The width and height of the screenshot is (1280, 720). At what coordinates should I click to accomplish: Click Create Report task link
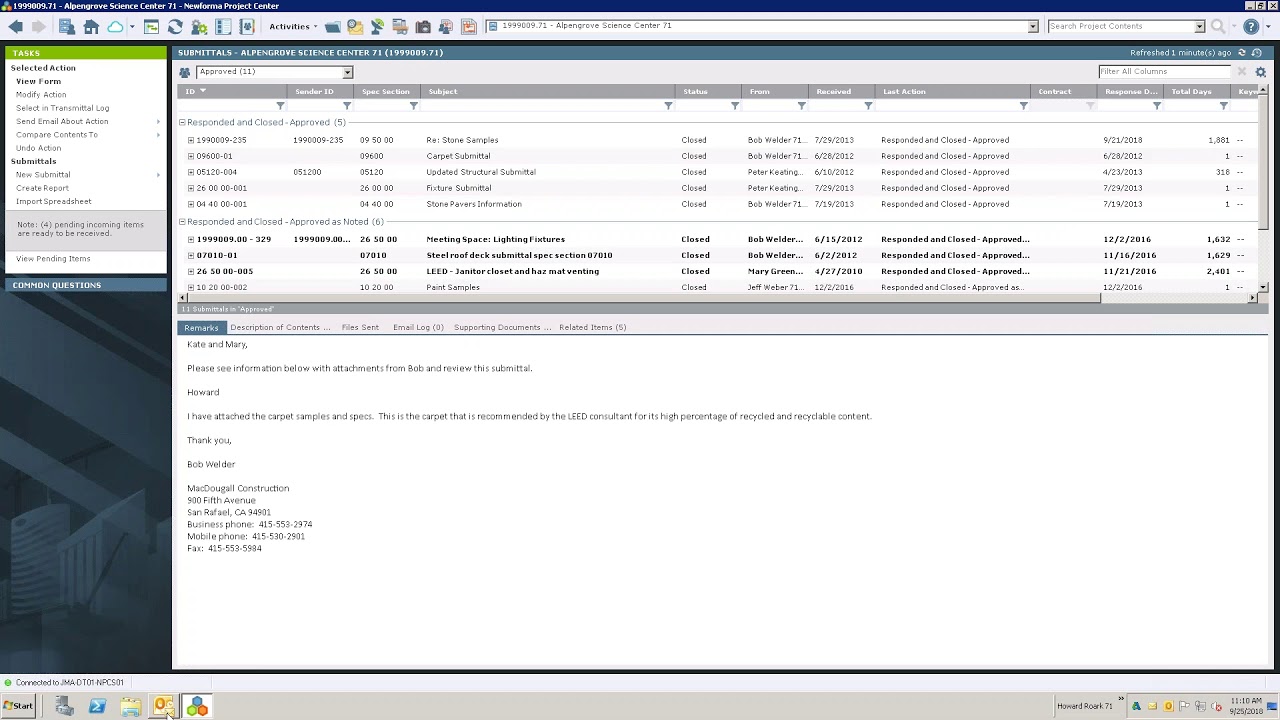pyautogui.click(x=42, y=188)
